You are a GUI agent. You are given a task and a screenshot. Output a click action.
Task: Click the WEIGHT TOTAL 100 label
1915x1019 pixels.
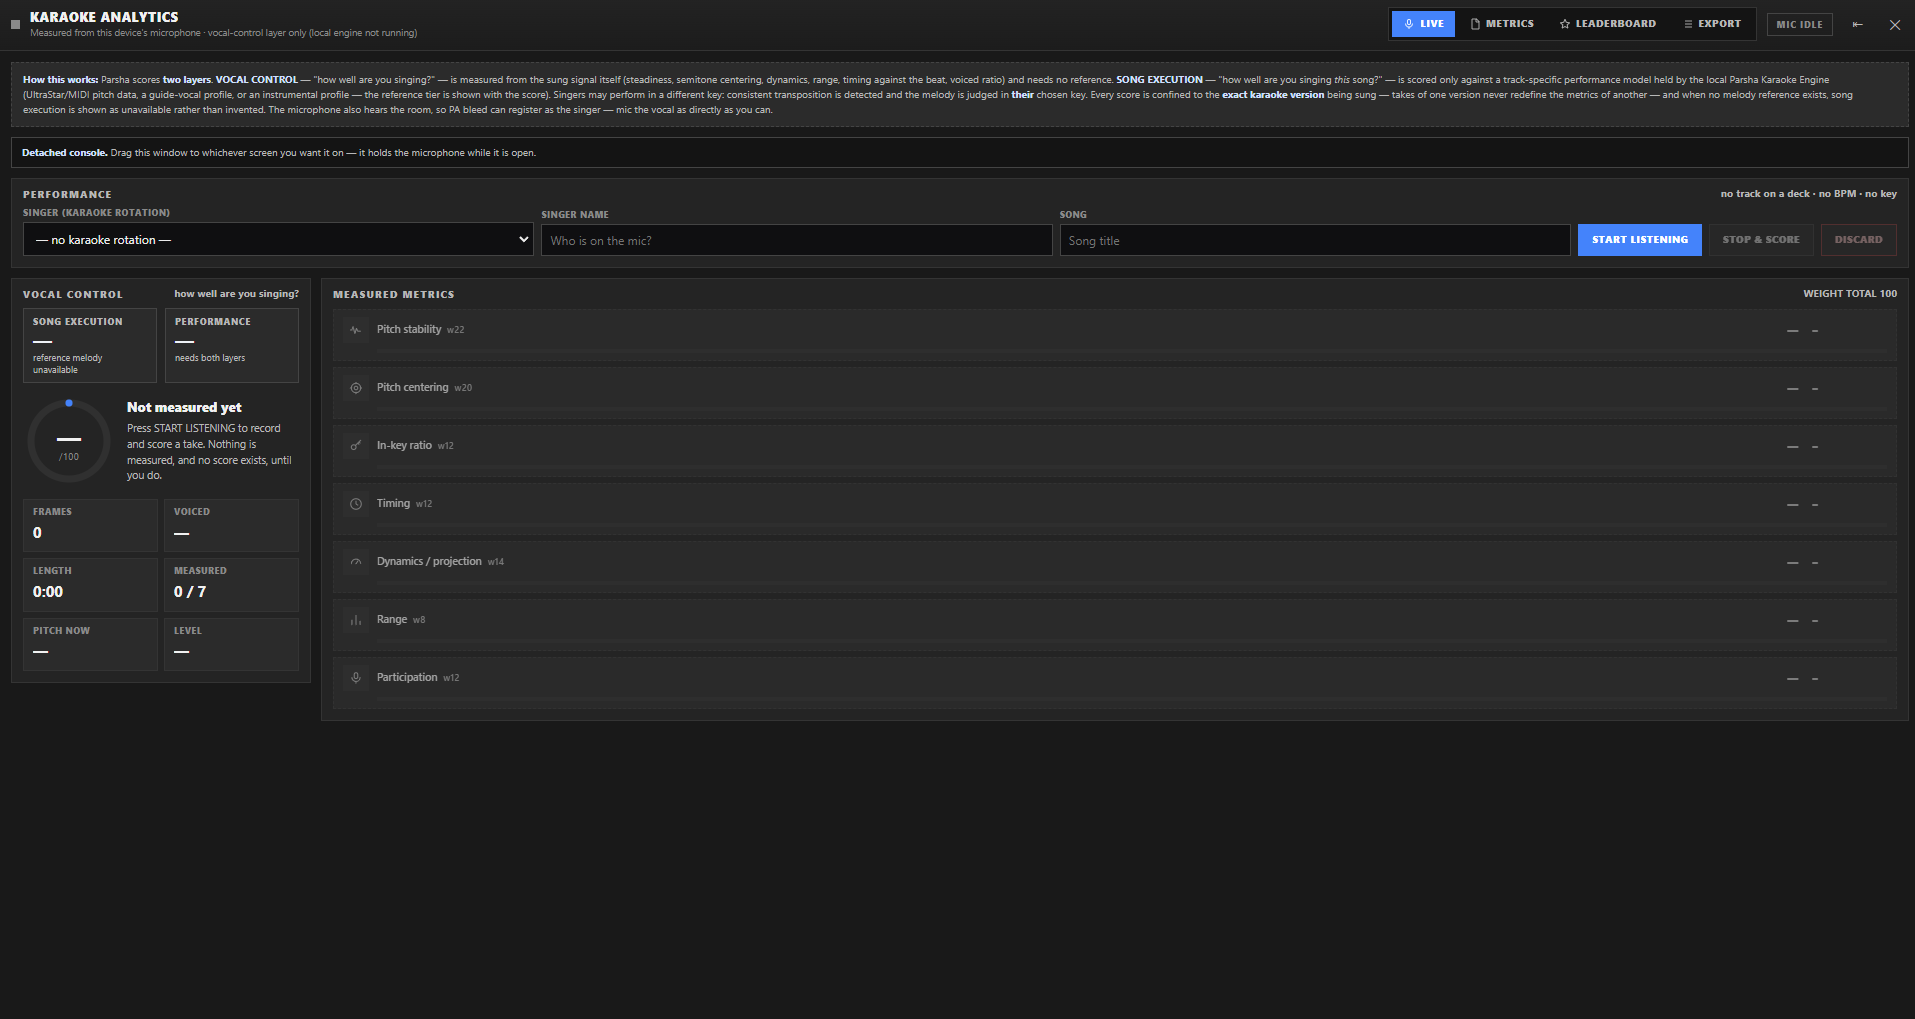[x=1849, y=294]
